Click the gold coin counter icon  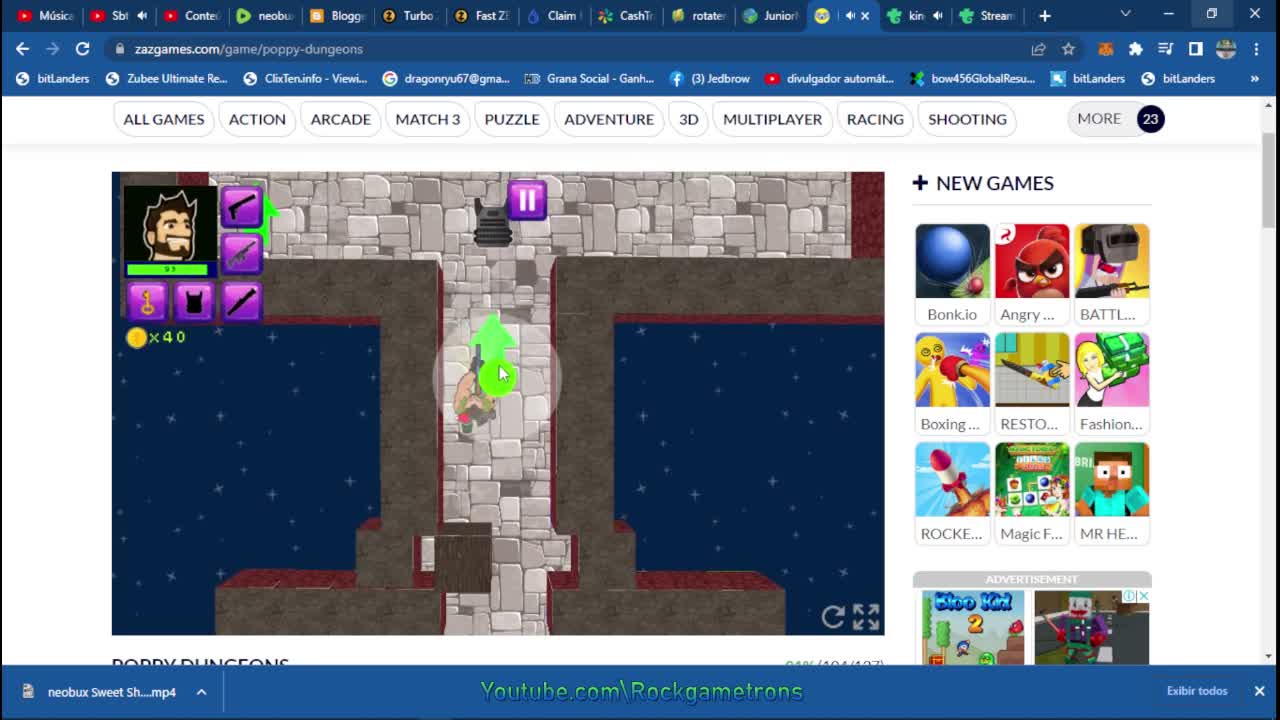pyautogui.click(x=136, y=337)
